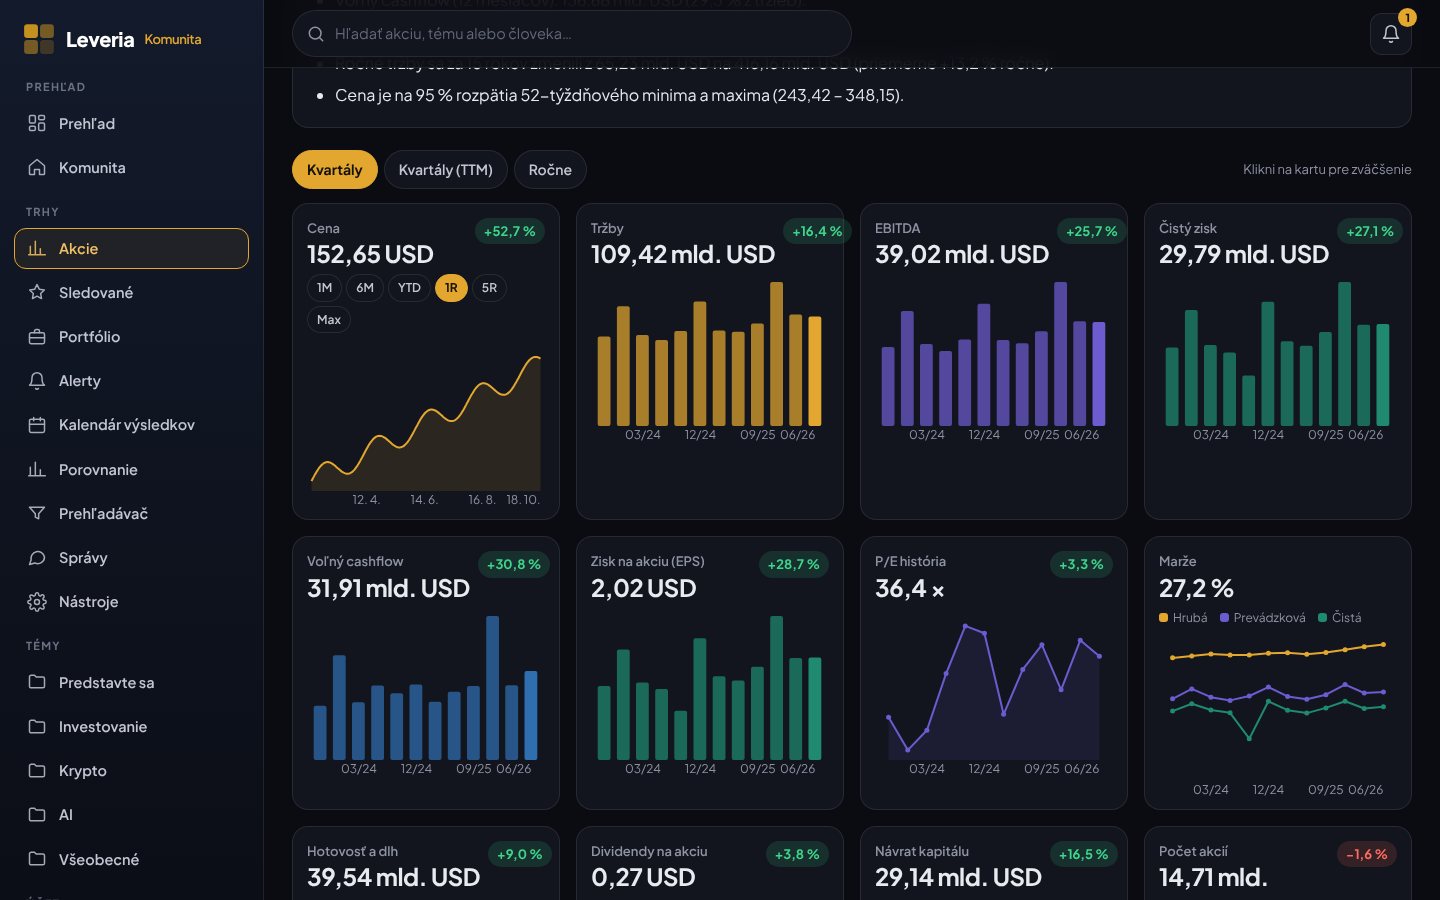This screenshot has height=900, width=1440.
Task: Click the Investovanie folder icon
Action: point(37,726)
